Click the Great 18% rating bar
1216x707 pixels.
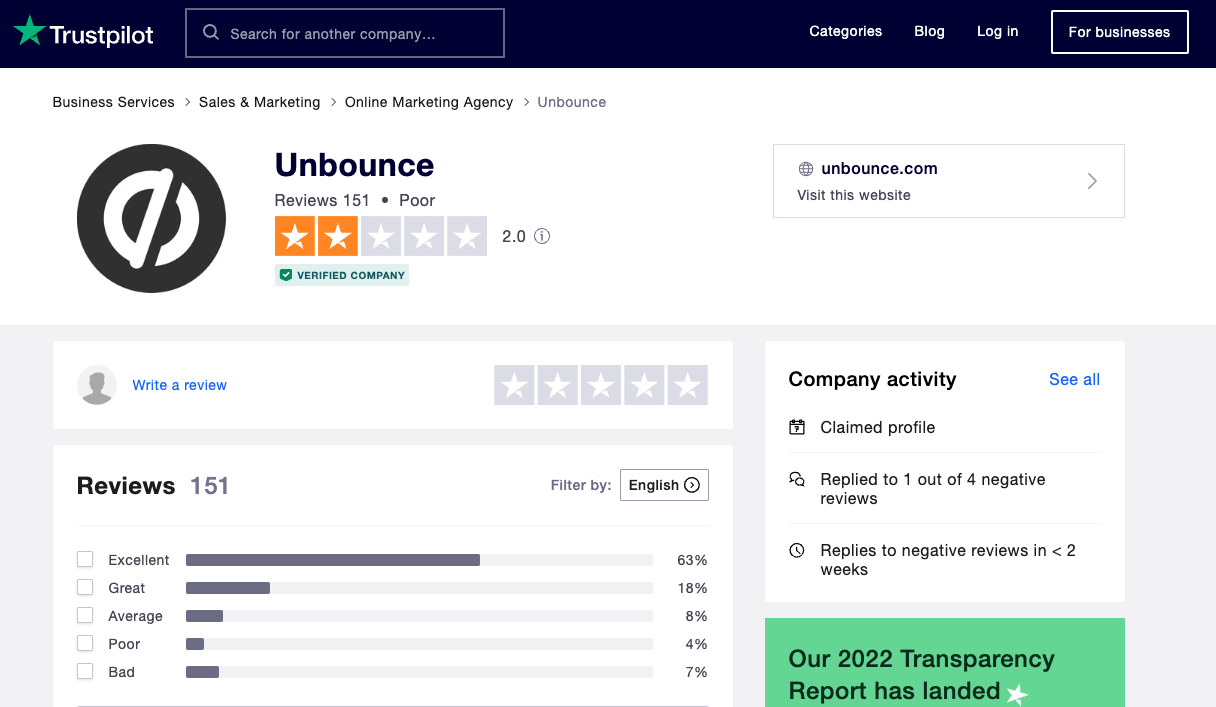[x=419, y=588]
